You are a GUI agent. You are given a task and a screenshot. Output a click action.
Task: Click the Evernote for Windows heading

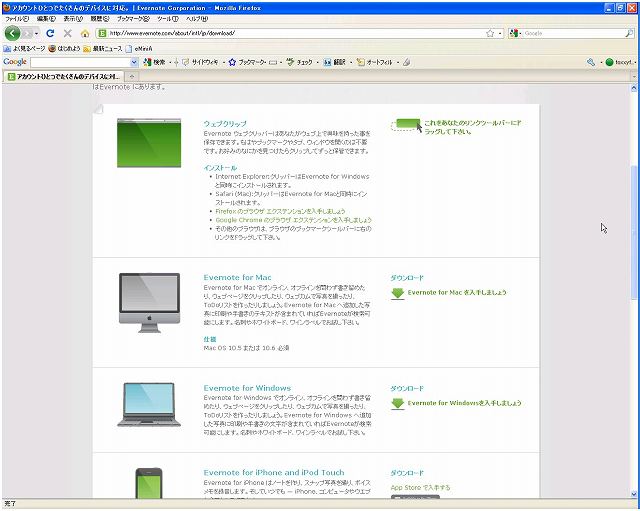click(x=247, y=388)
